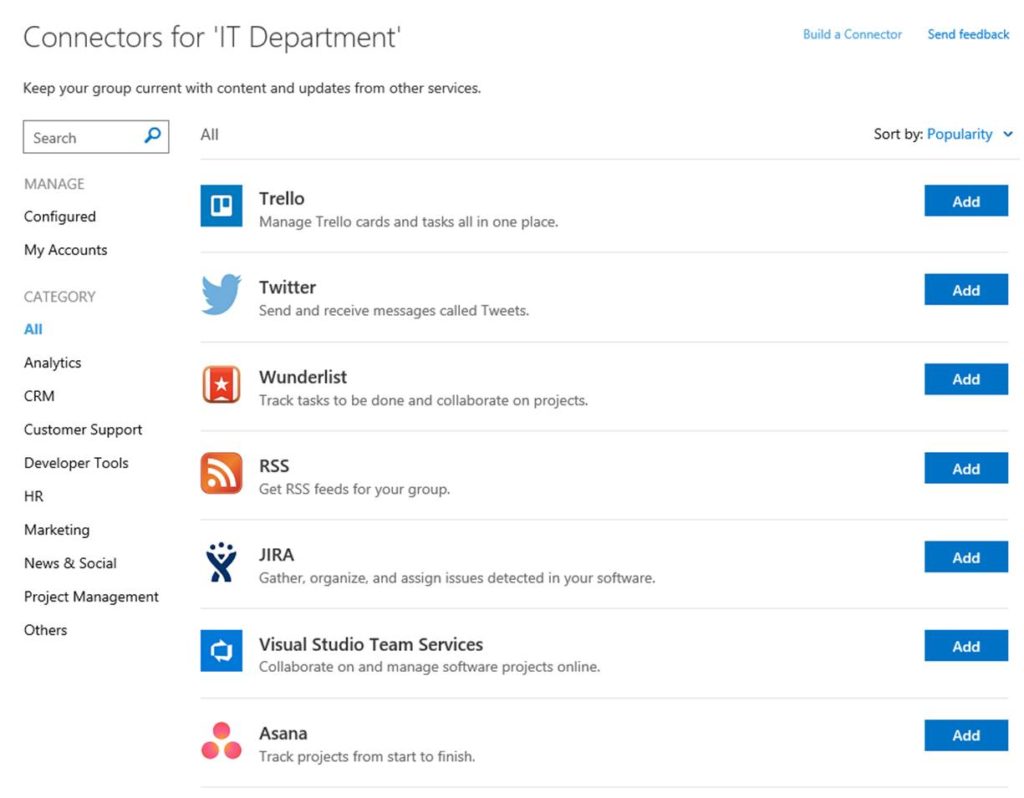Click the Trello connector icon
The image size is (1024, 798).
[221, 206]
